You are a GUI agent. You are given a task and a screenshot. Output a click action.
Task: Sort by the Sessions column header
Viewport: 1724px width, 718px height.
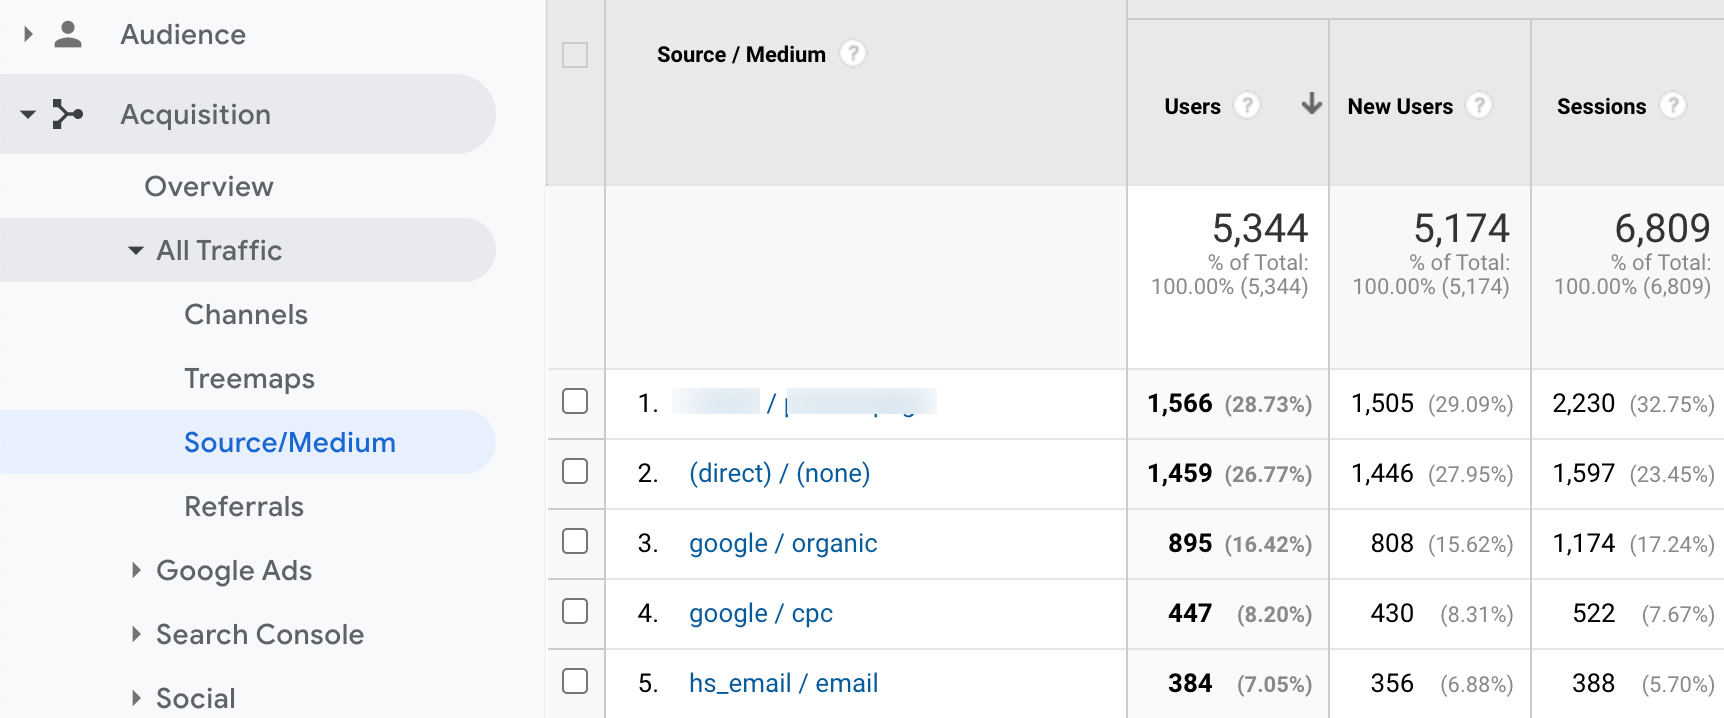coord(1601,106)
